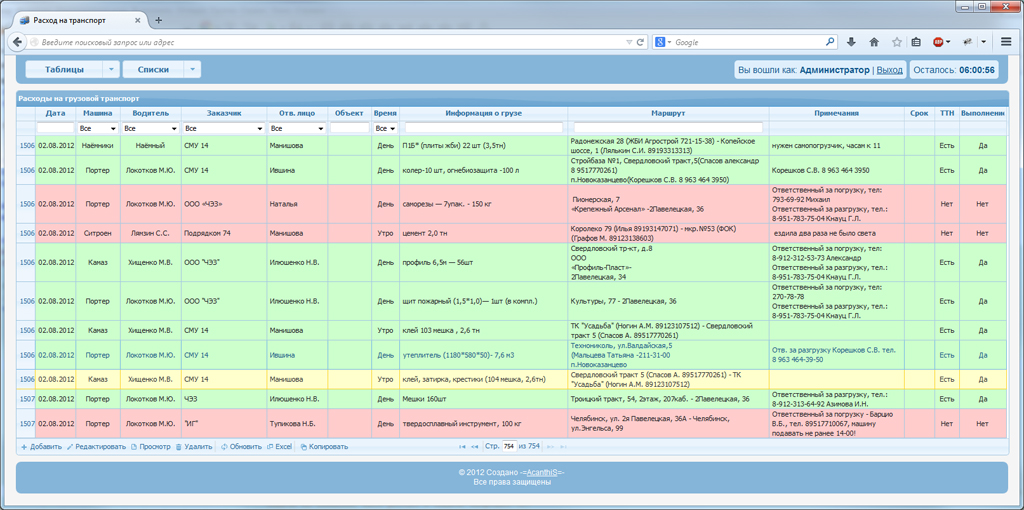
Task: Open the Firefox hamburger menu
Action: [1006, 42]
